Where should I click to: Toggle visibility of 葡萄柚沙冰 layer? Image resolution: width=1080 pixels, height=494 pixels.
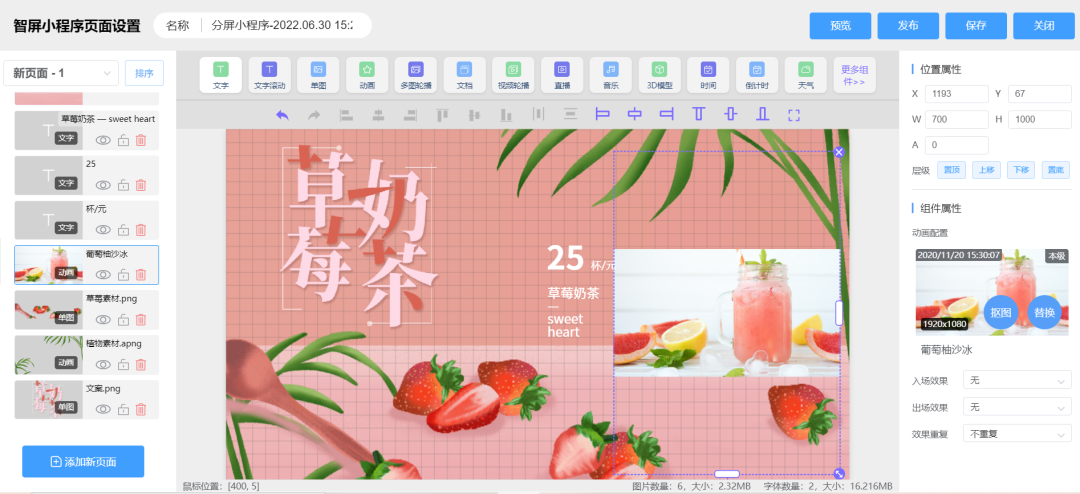tap(103, 274)
